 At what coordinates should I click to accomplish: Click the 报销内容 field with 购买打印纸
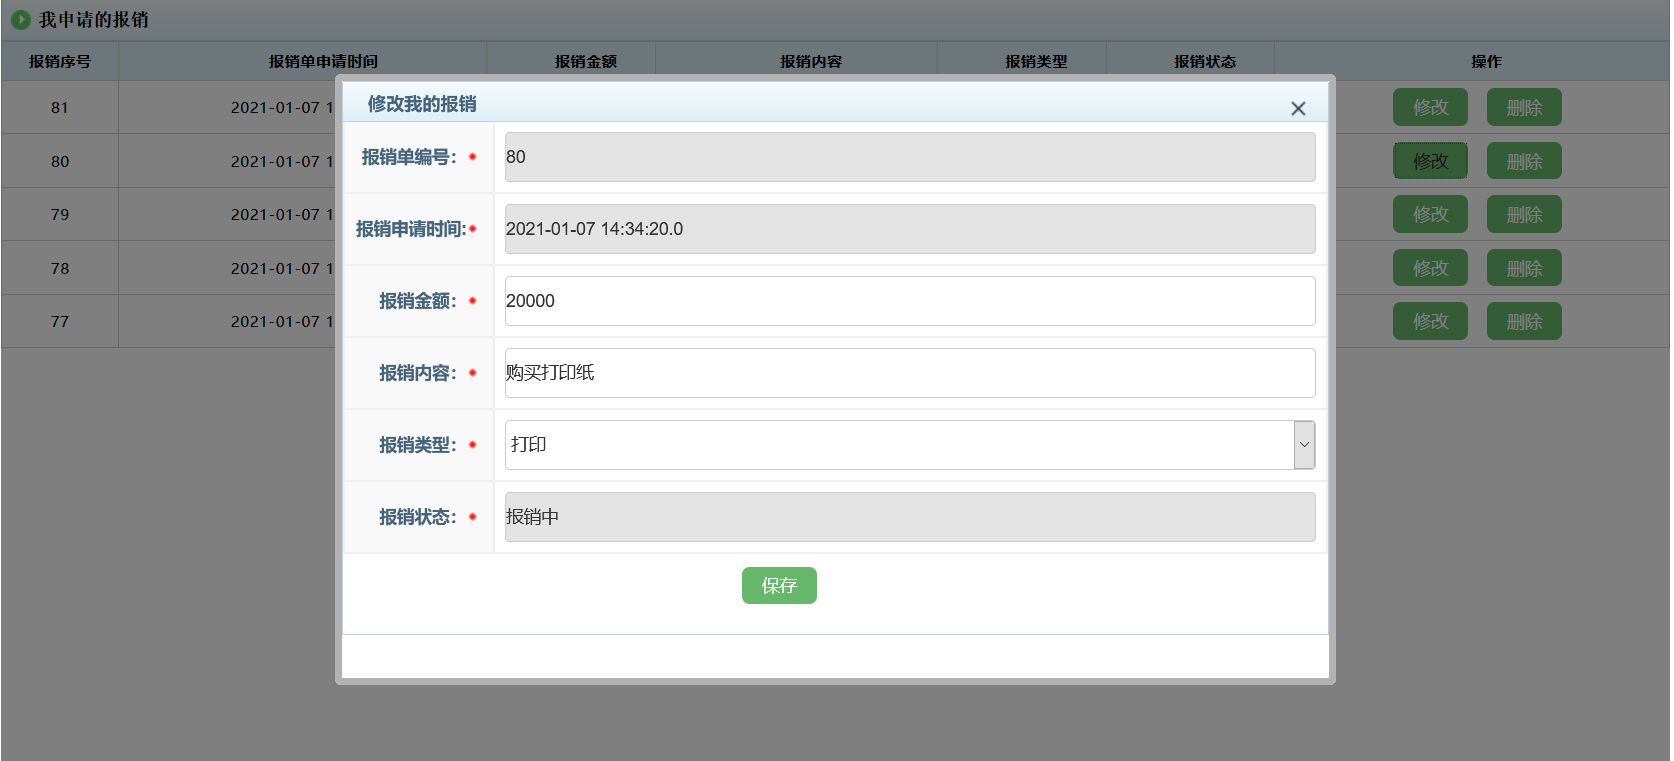(x=910, y=373)
